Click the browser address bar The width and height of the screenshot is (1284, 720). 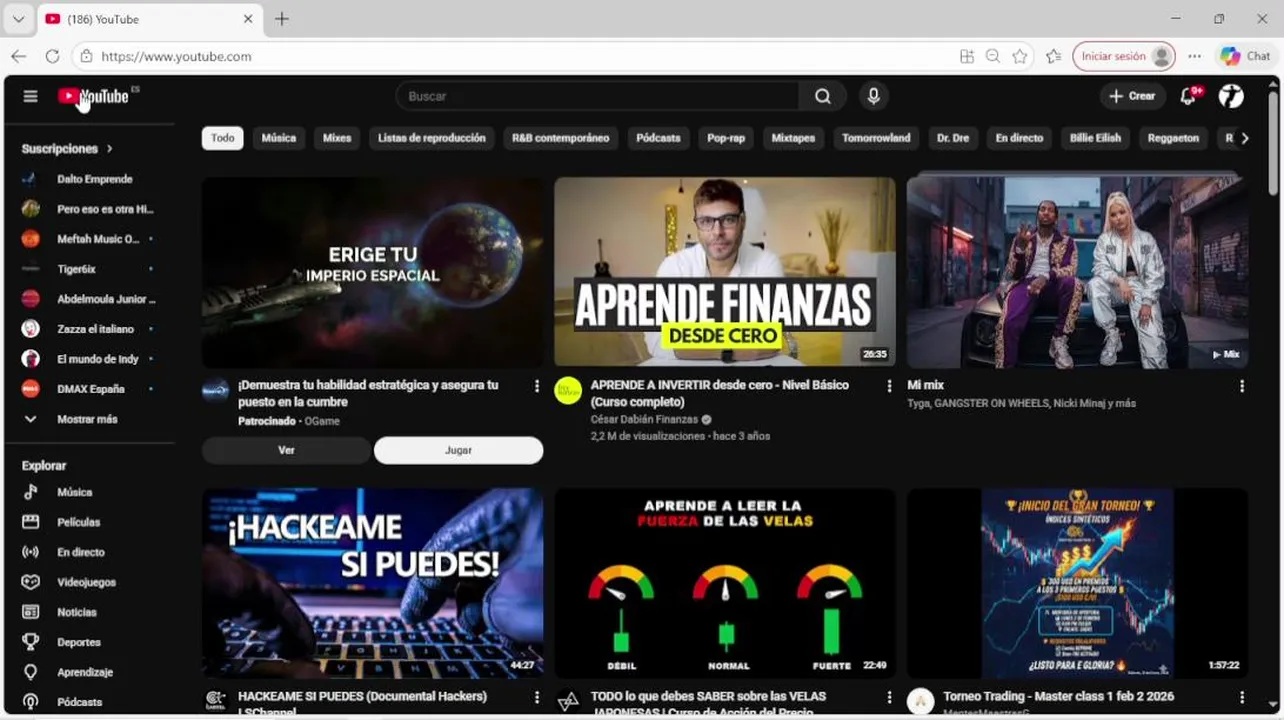click(x=520, y=57)
